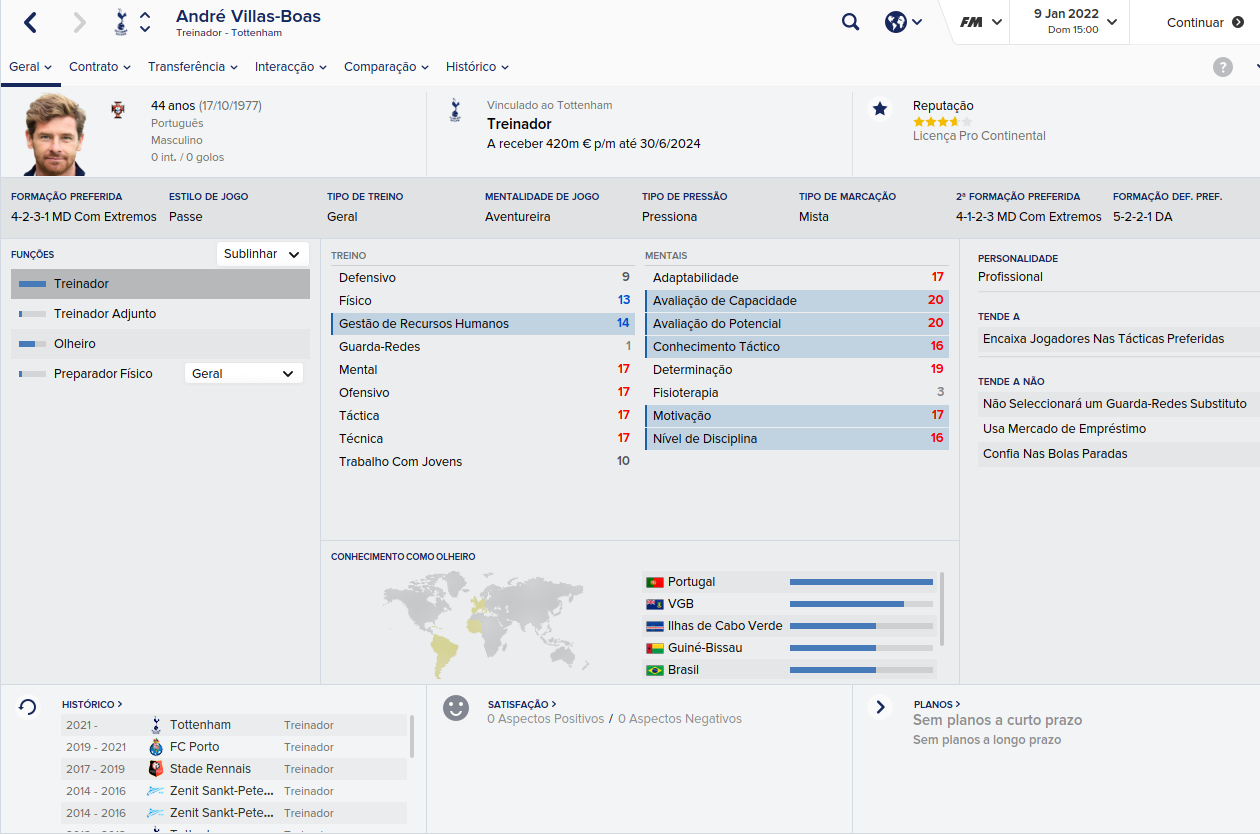Click the Nível de Disciplina attribute
This screenshot has height=834, width=1260.
797,439
